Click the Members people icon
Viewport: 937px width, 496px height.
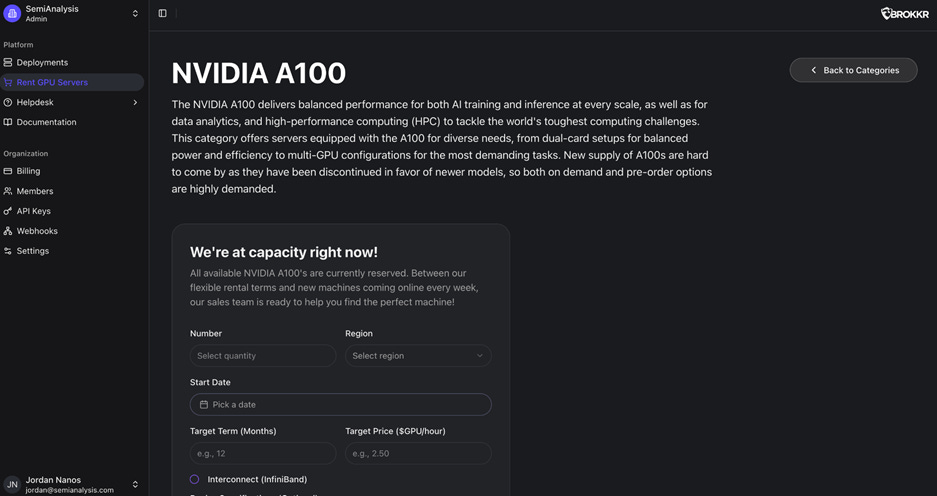pyautogui.click(x=8, y=191)
